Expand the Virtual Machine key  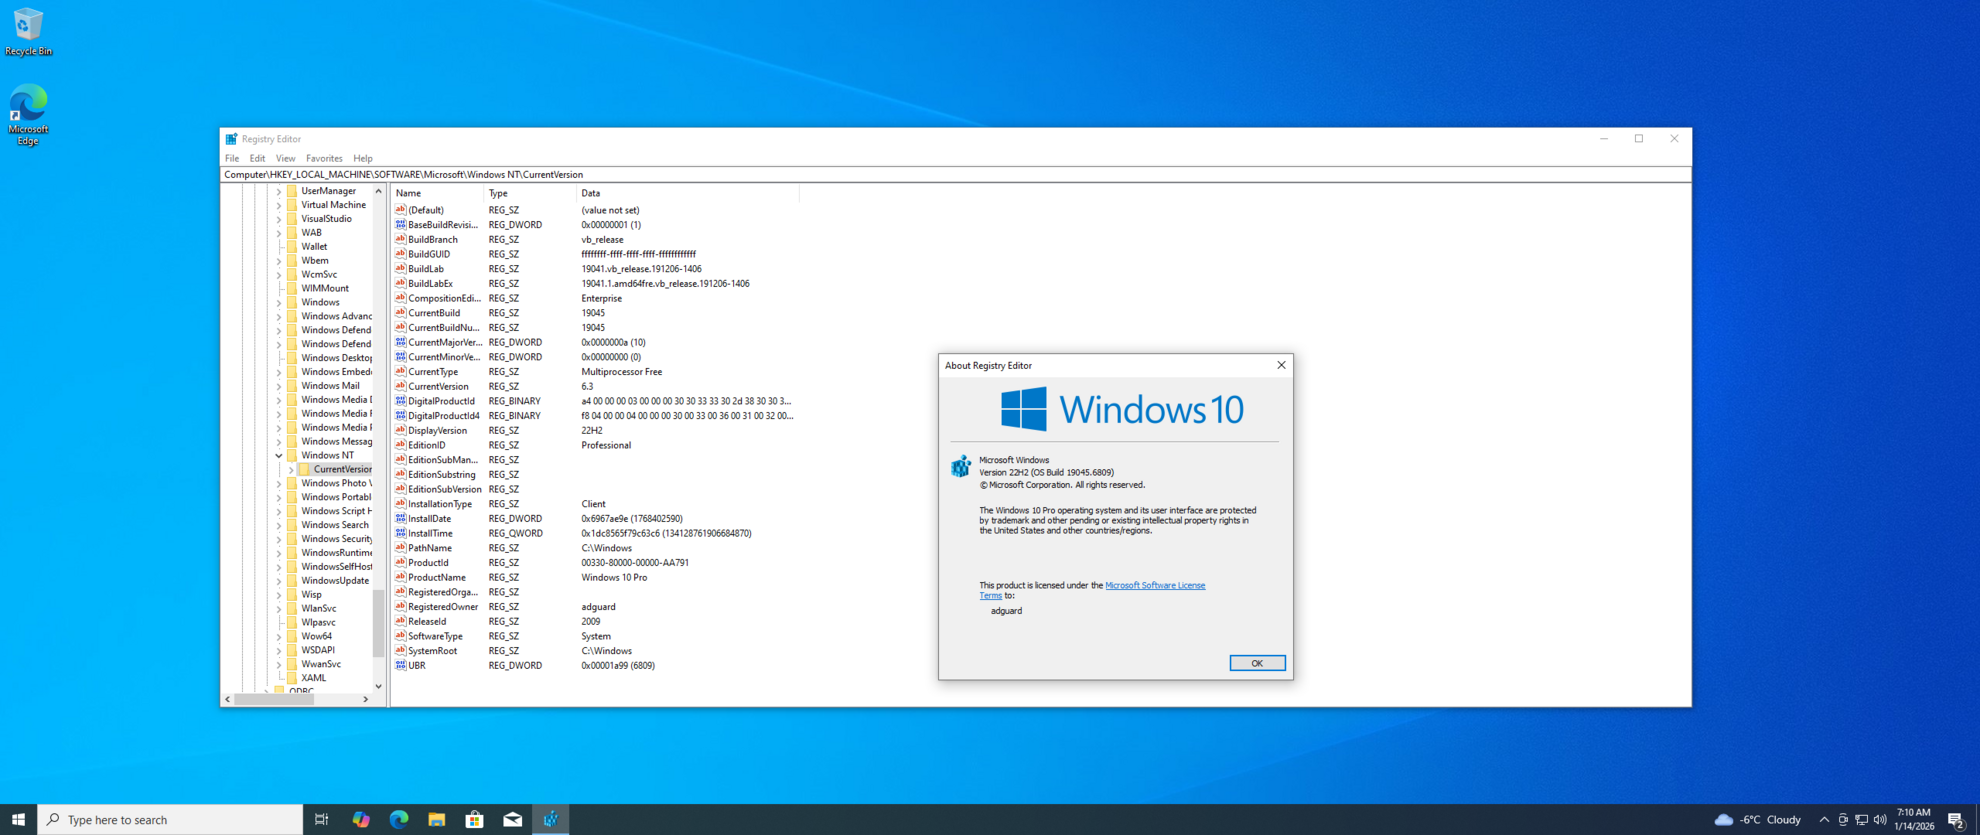point(279,205)
